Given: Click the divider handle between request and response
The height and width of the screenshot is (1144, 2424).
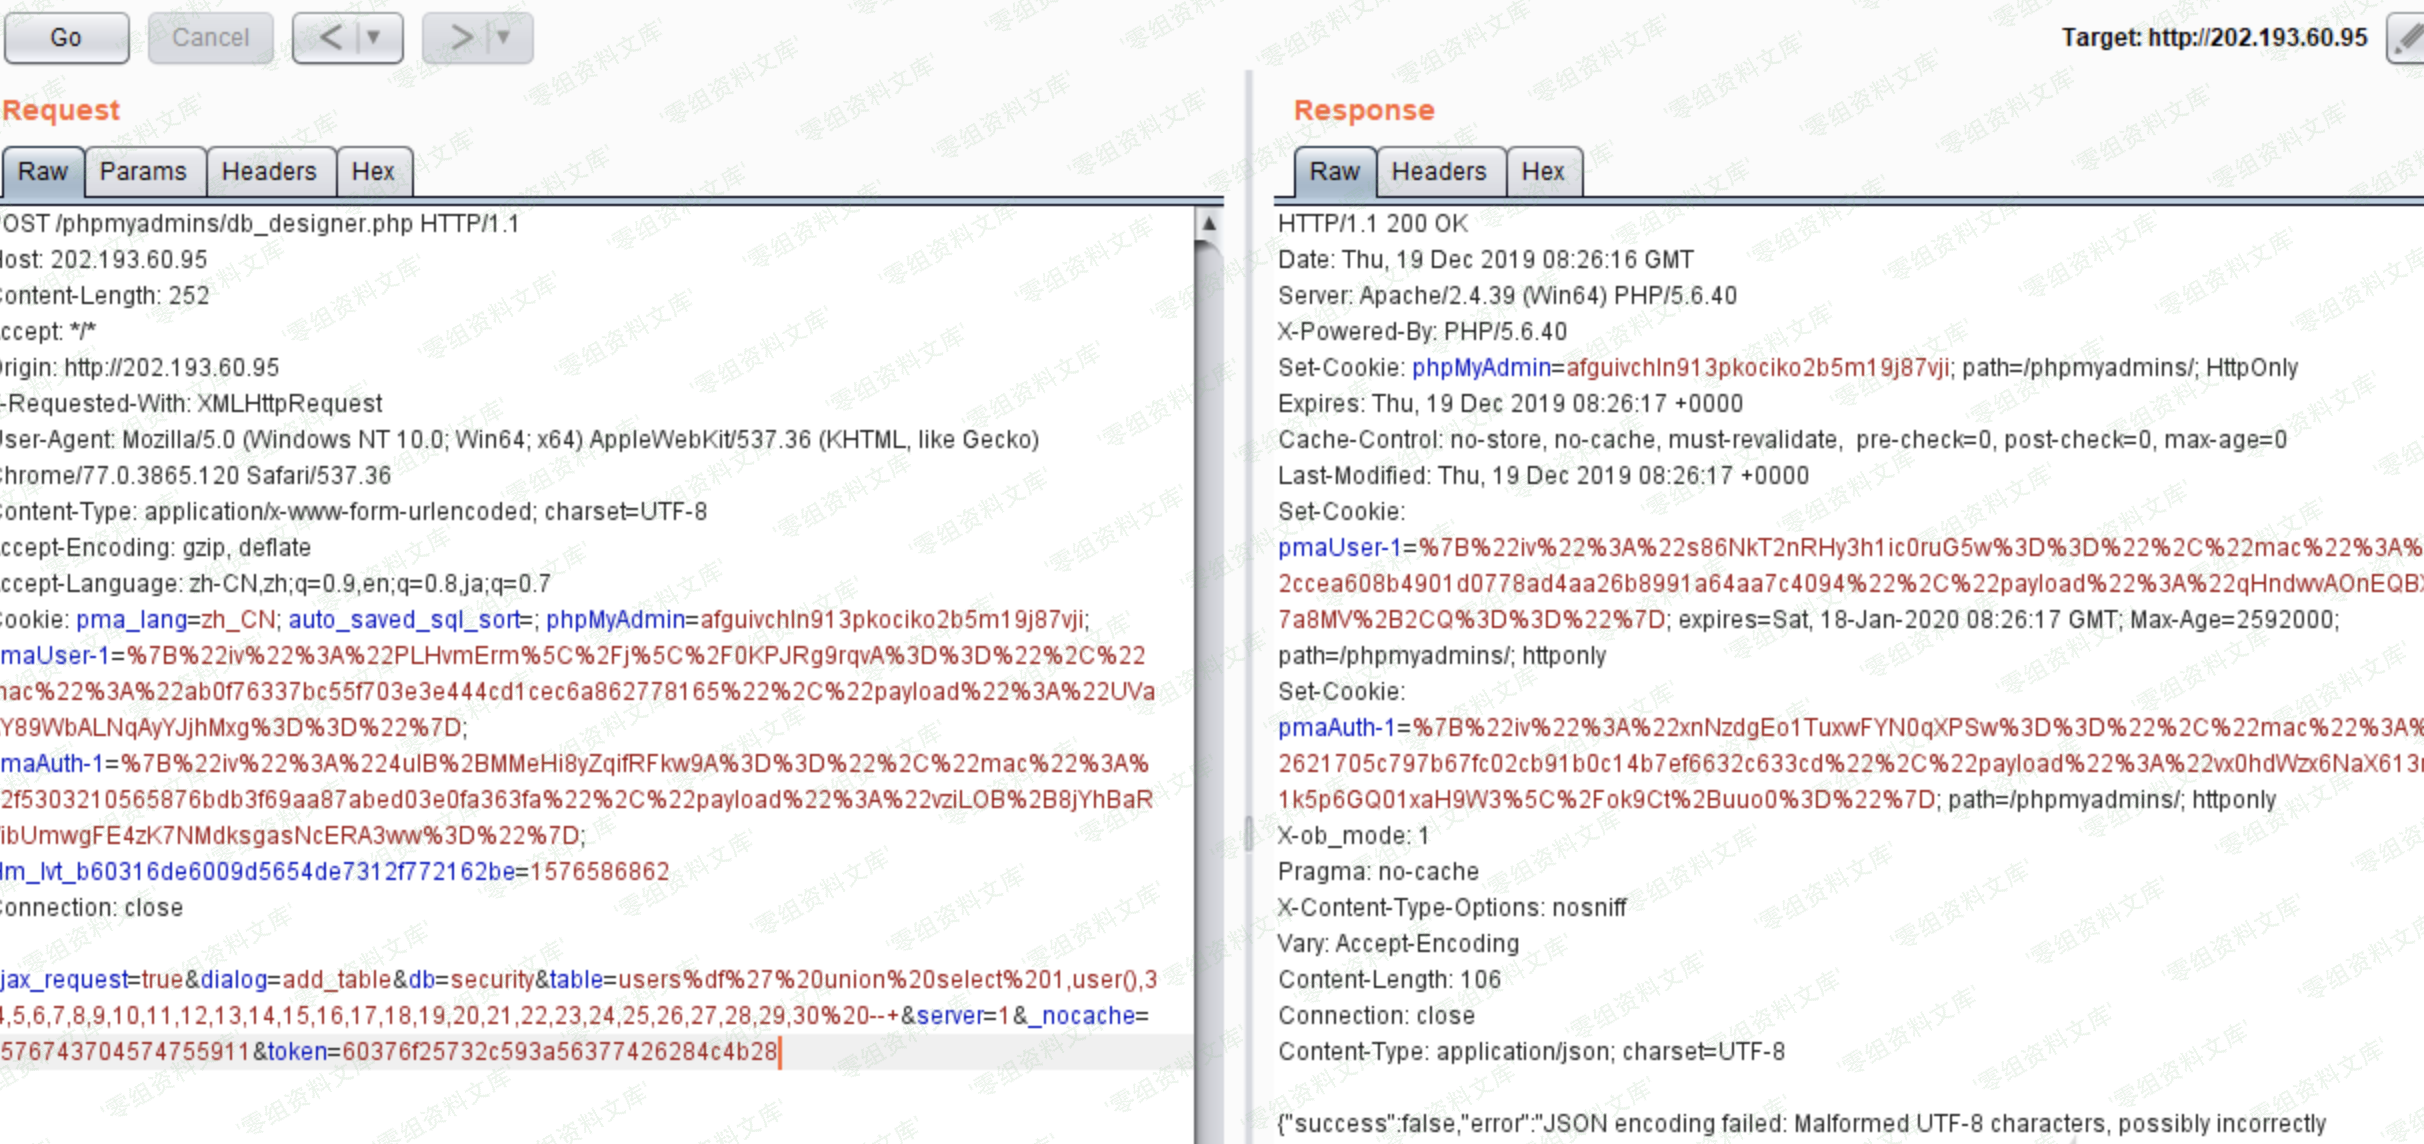Looking at the screenshot, I should [x=1248, y=832].
